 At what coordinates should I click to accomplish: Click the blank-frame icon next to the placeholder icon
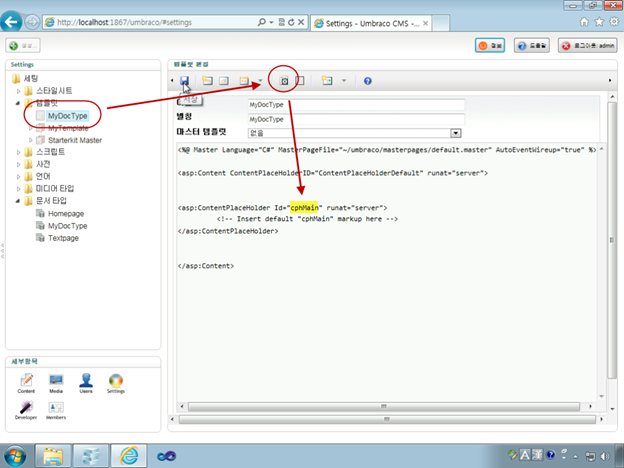click(x=300, y=81)
